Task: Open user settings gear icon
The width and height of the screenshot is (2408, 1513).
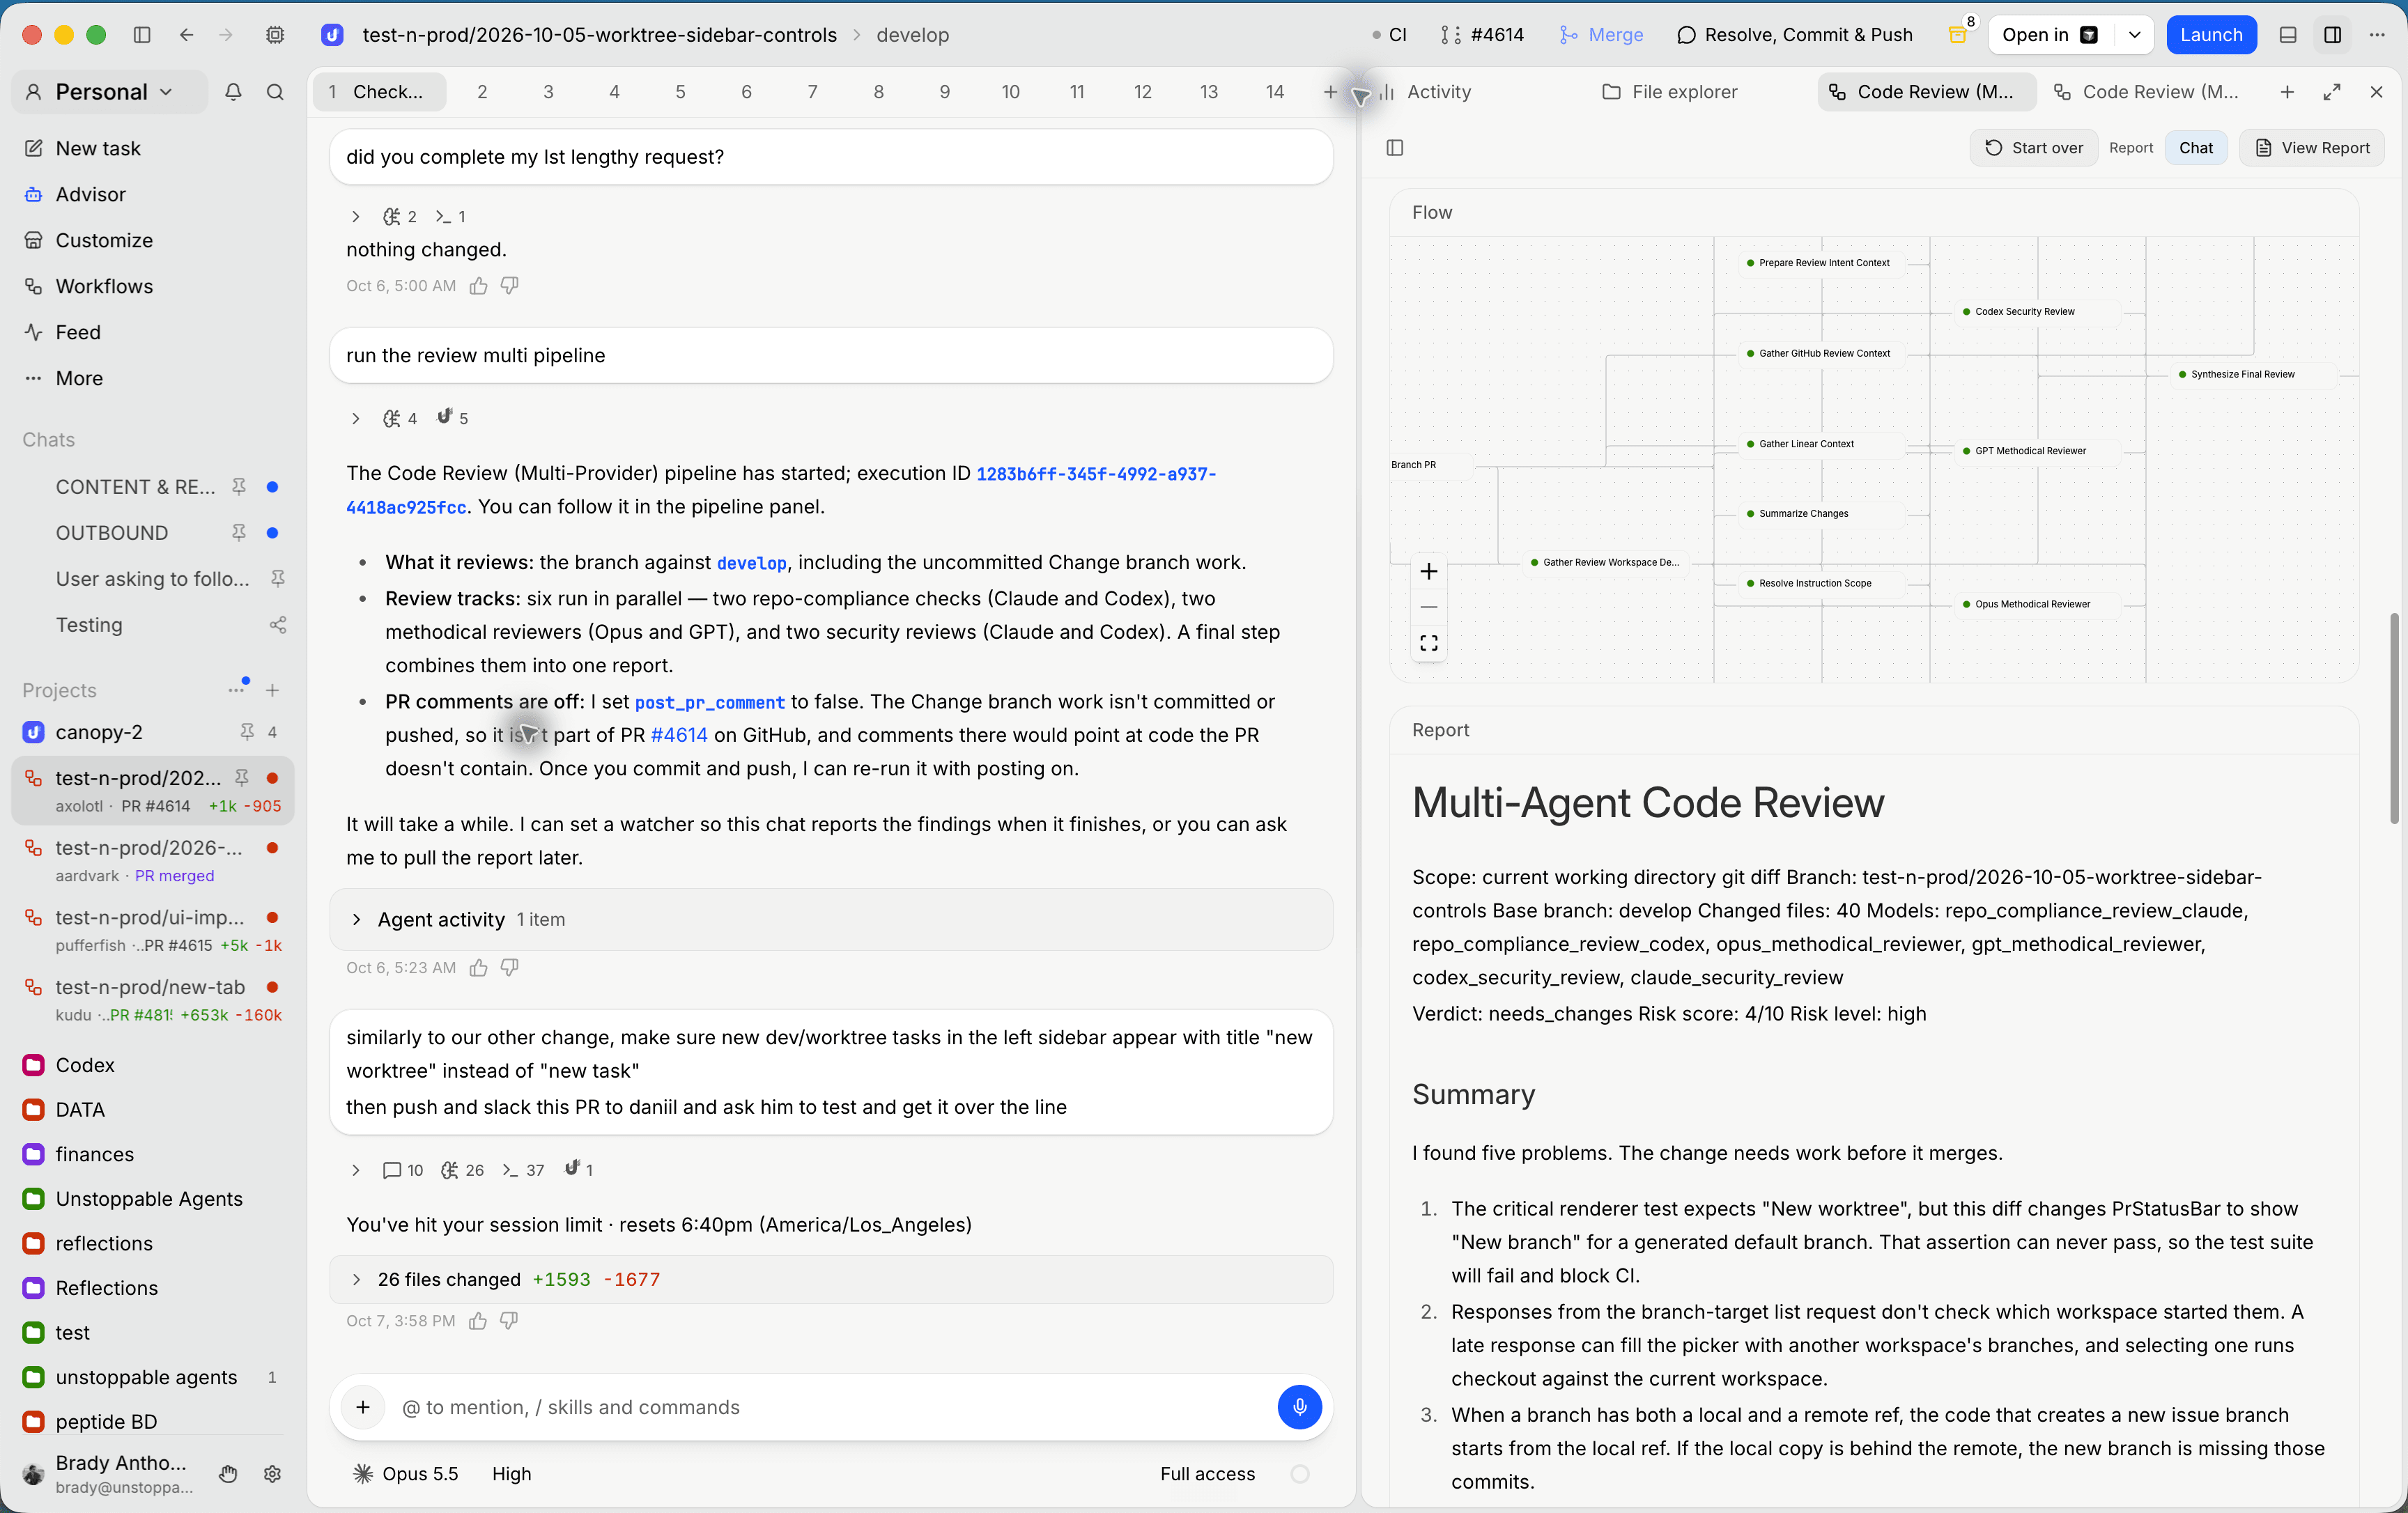Action: pyautogui.click(x=272, y=1473)
